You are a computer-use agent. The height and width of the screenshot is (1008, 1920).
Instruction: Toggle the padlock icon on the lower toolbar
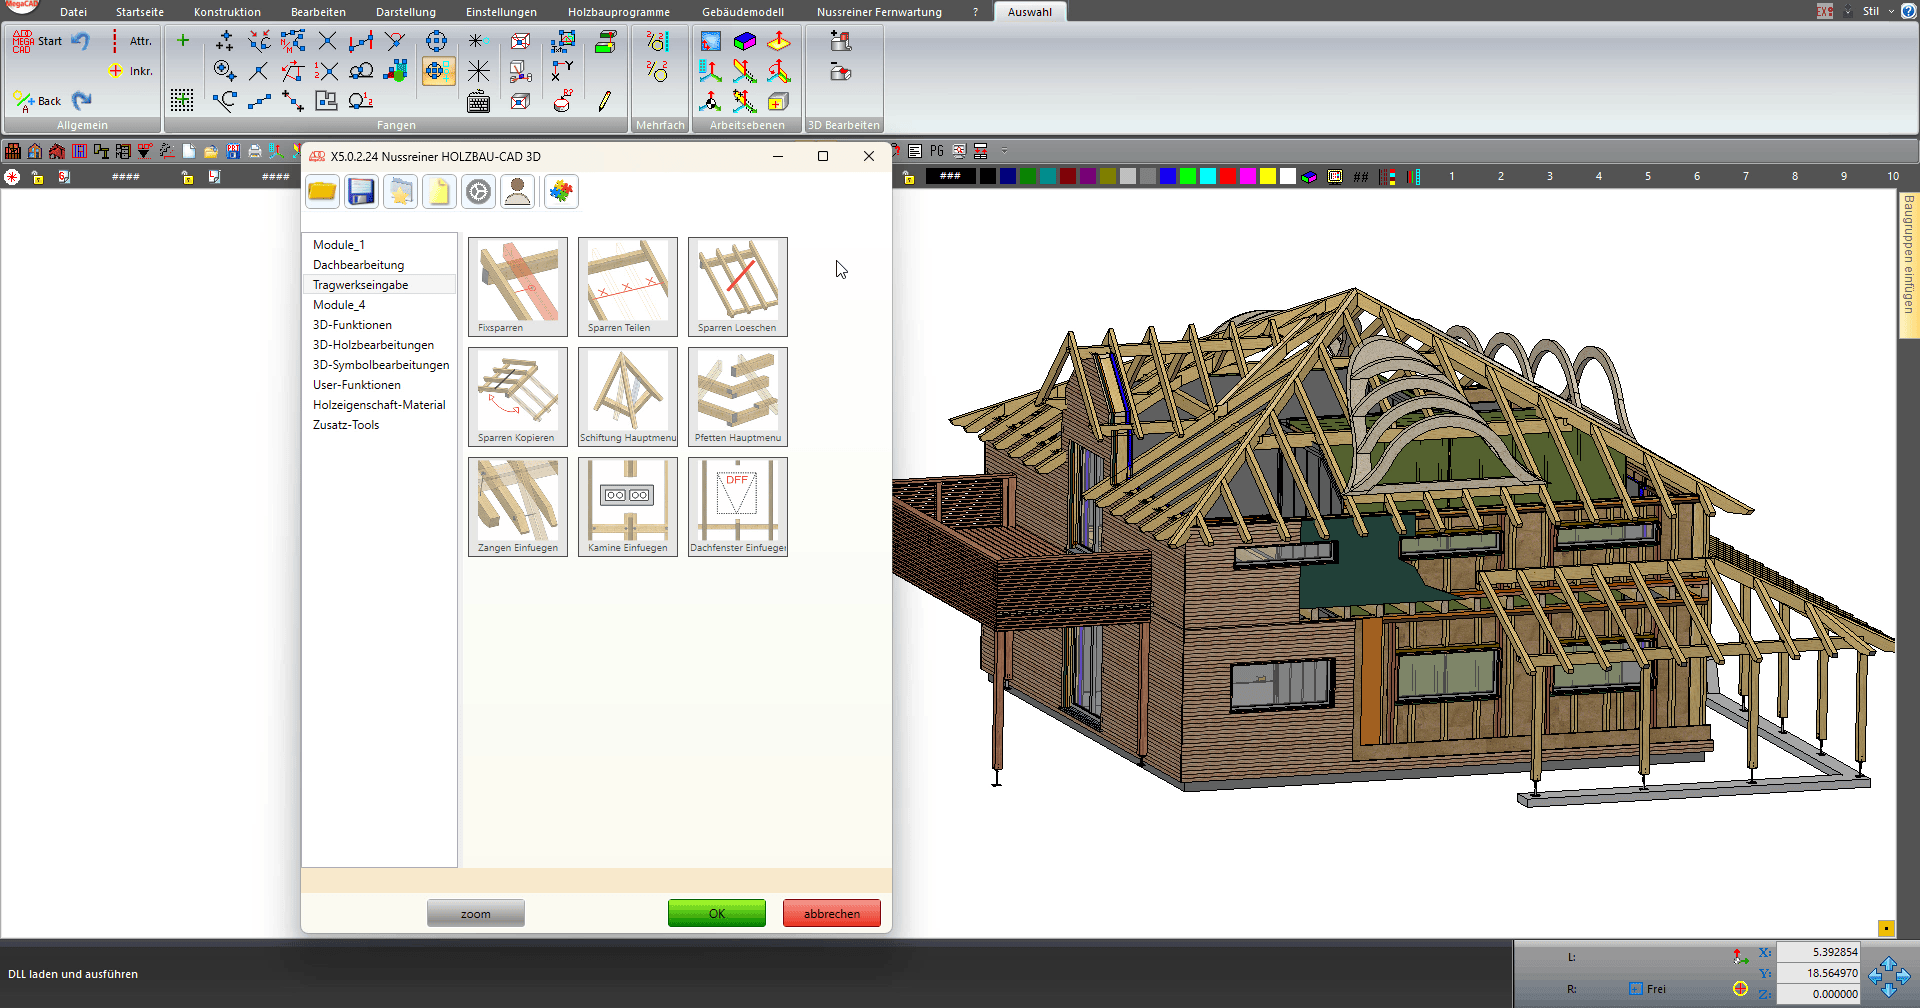[37, 176]
